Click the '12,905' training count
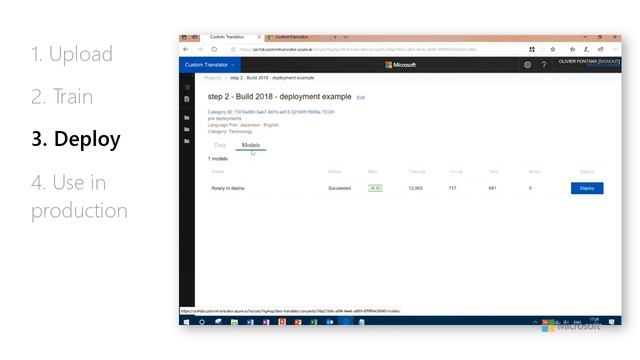 pos(416,188)
